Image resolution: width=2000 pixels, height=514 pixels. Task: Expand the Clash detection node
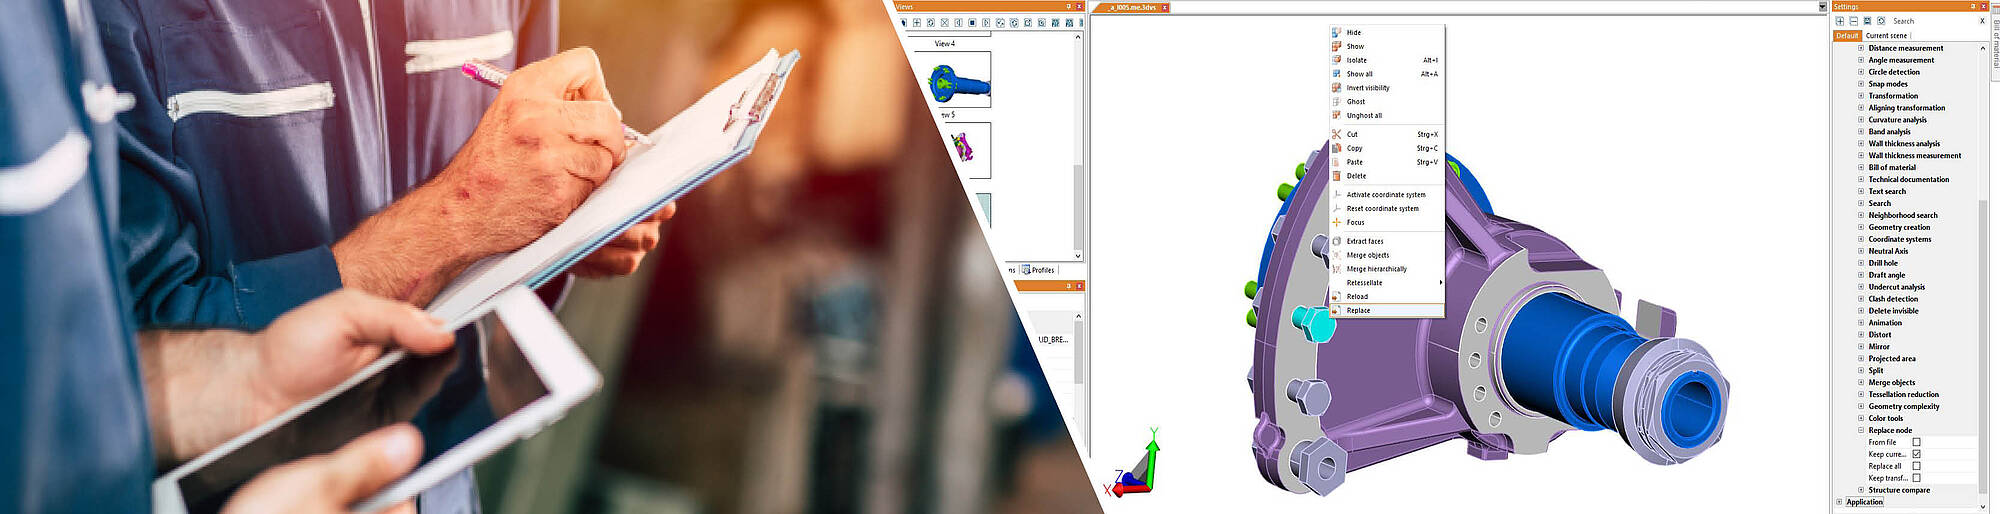pyautogui.click(x=1861, y=299)
